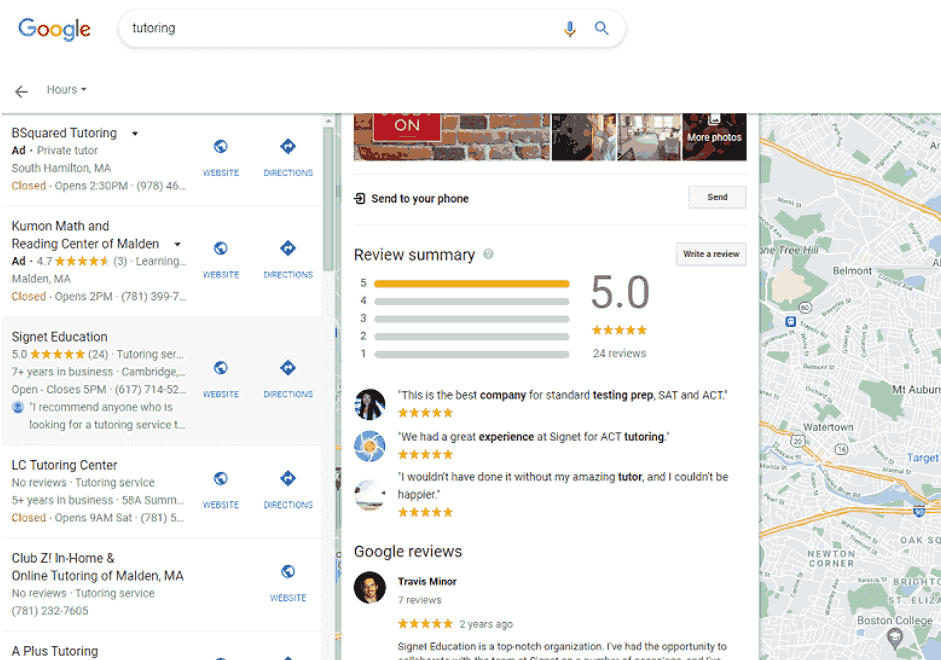Image resolution: width=941 pixels, height=660 pixels.
Task: Open Travis Minor's profile name
Action: pos(427,581)
